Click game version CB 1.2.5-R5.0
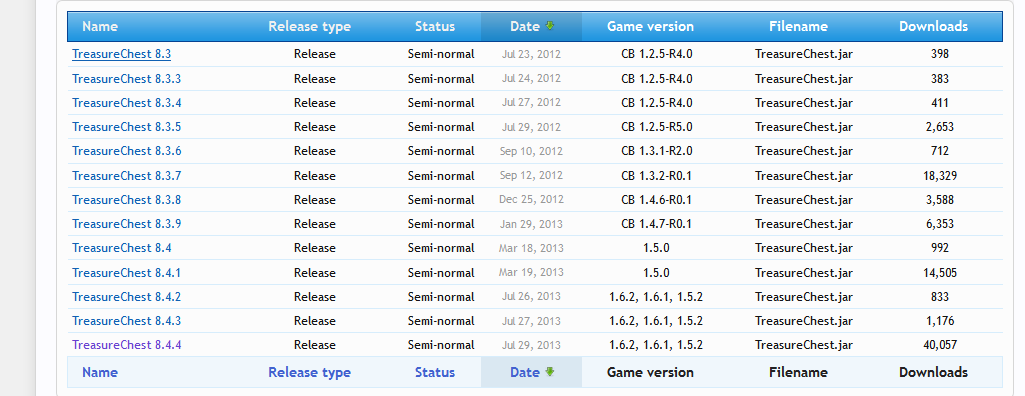This screenshot has width=1025, height=396. [x=656, y=127]
